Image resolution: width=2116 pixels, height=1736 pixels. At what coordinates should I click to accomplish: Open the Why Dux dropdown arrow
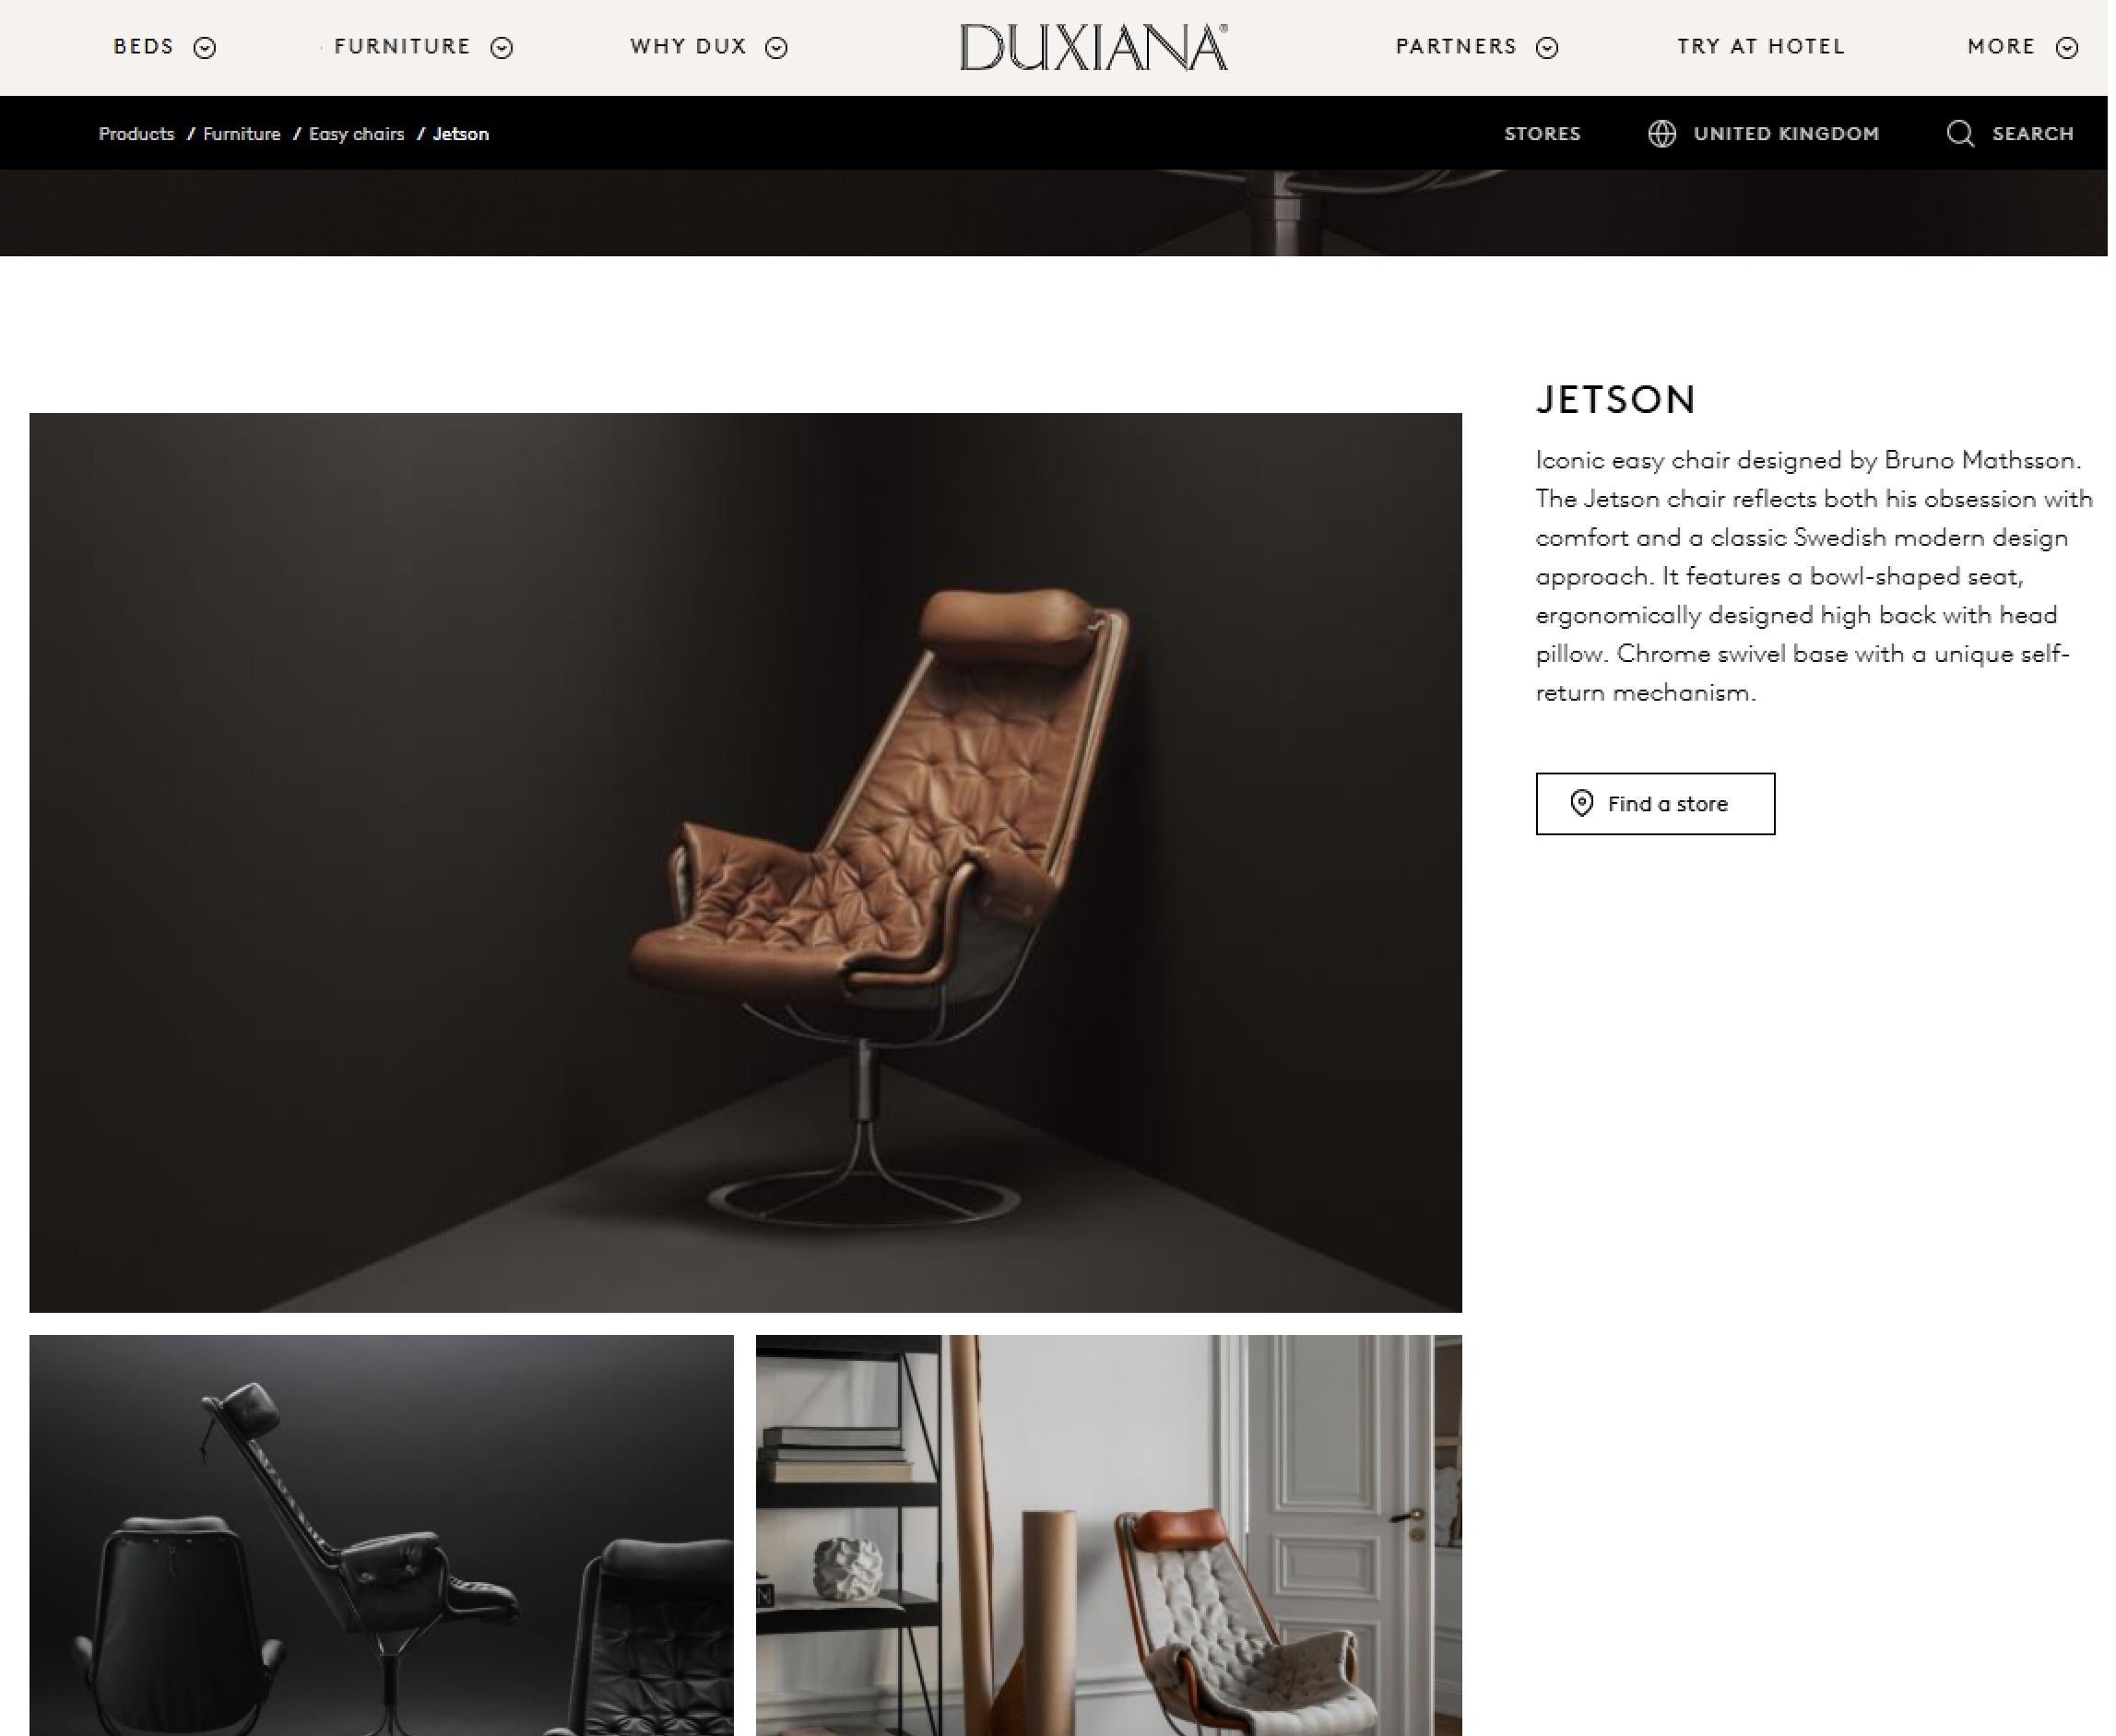[x=776, y=48]
